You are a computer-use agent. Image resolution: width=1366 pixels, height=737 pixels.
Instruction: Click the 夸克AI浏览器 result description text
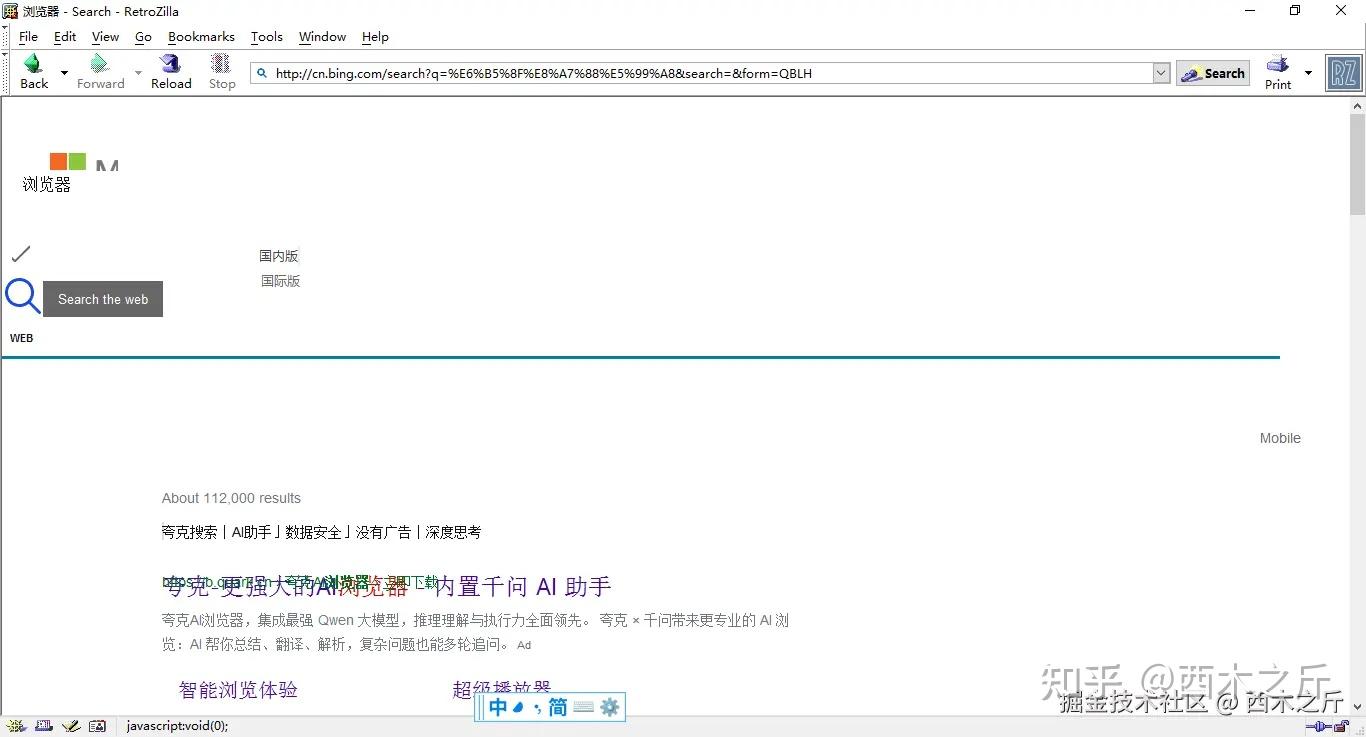coord(475,632)
